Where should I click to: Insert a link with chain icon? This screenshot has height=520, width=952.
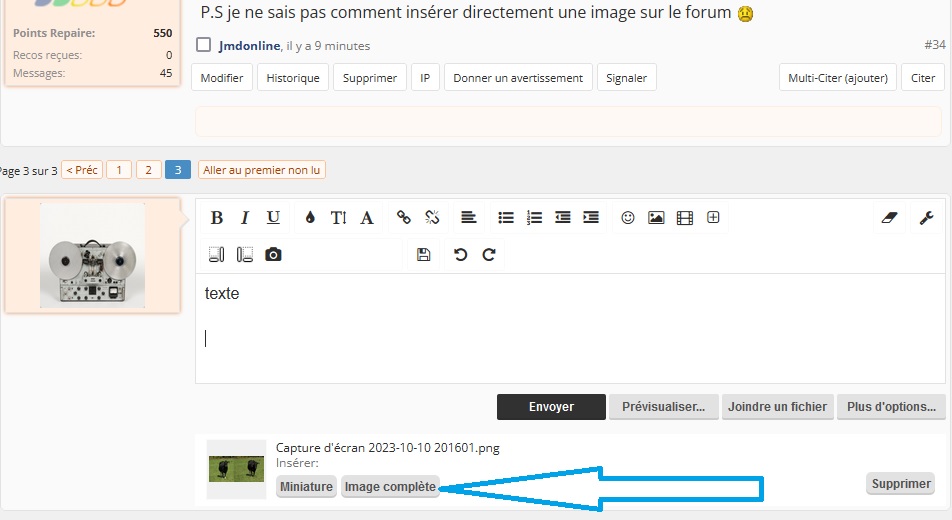tap(404, 217)
